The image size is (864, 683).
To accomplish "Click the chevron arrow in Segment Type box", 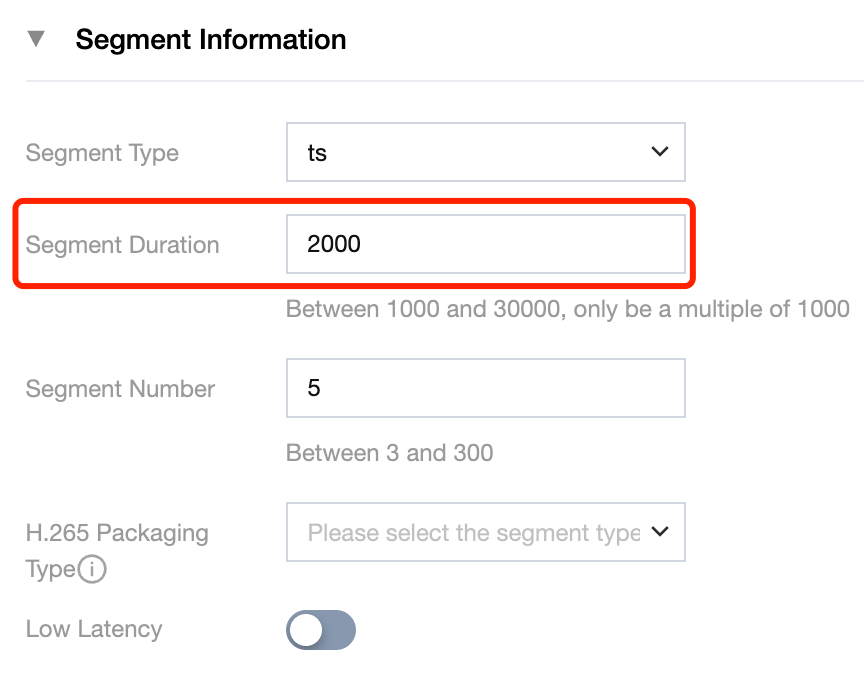I will click(659, 152).
